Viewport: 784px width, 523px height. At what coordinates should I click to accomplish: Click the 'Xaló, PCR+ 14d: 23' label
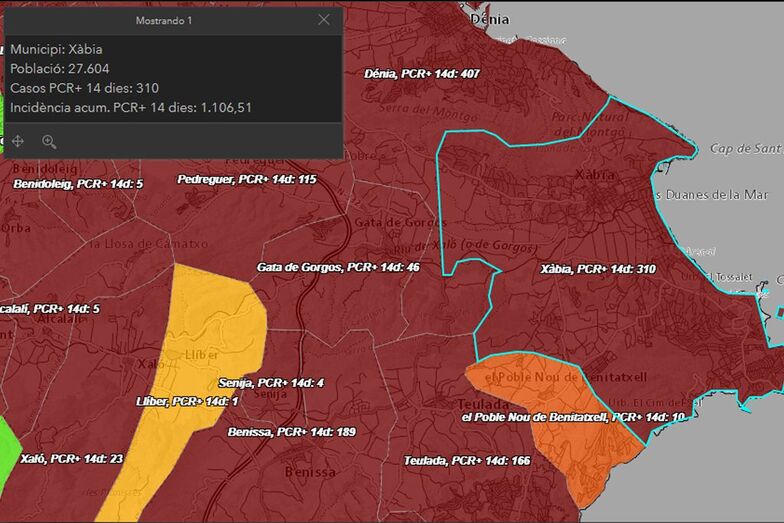coord(72,459)
